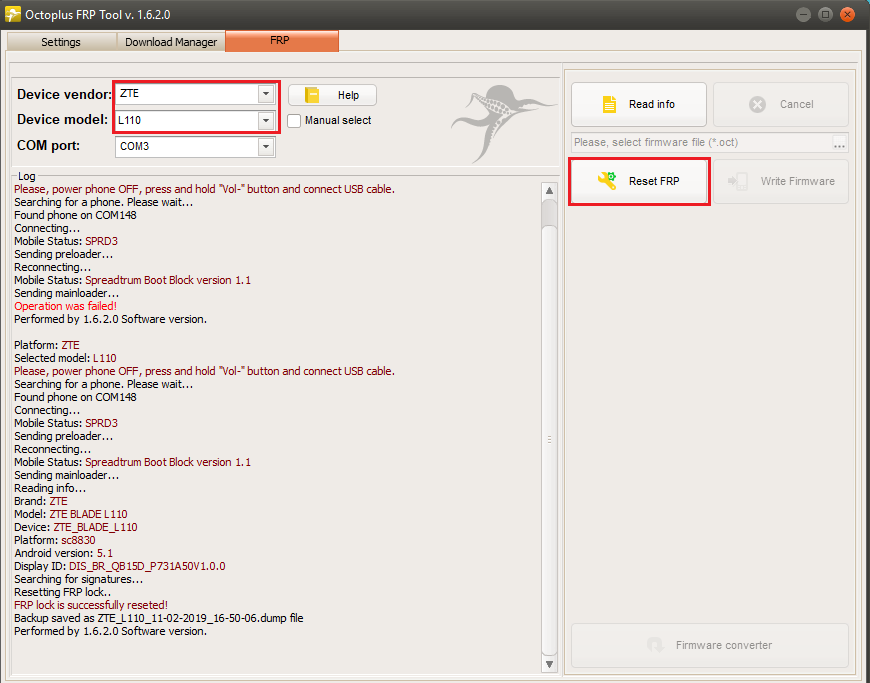
Task: Click the "Searching for signatures..." log line
Action: coord(79,579)
